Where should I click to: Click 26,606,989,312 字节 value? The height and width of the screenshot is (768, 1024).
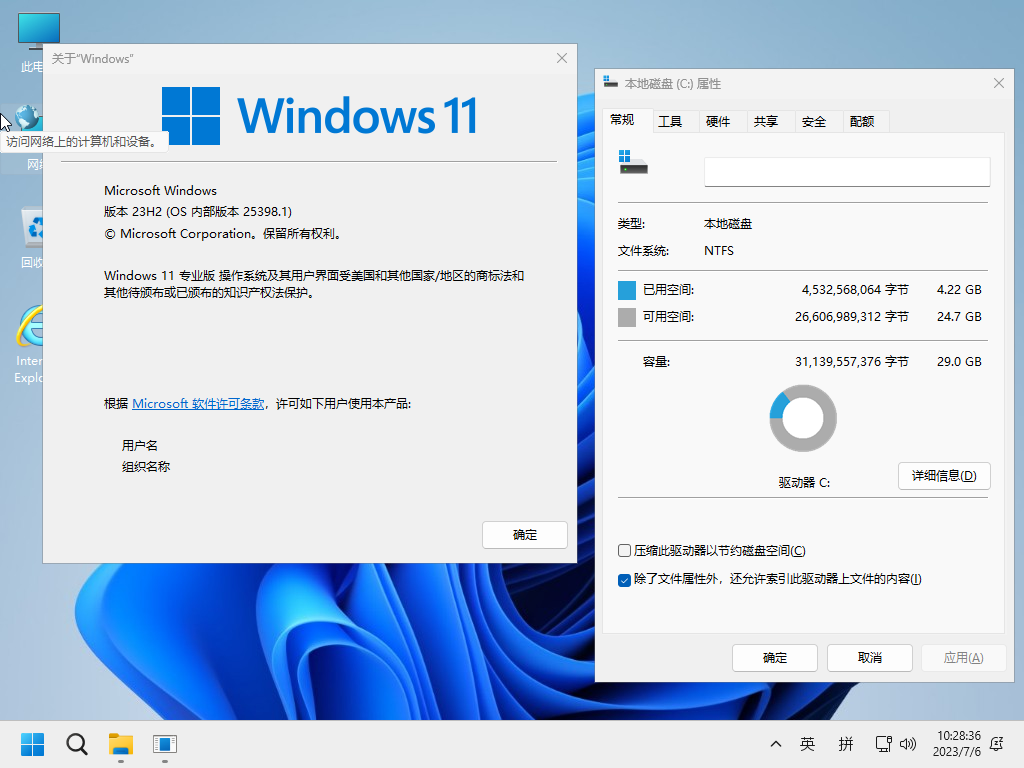pos(852,317)
